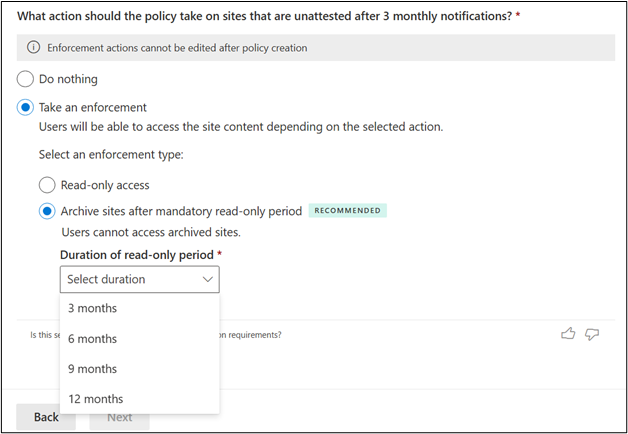Click the info icon in enforcement notice
Screen dimensions: 628x434
[31, 48]
